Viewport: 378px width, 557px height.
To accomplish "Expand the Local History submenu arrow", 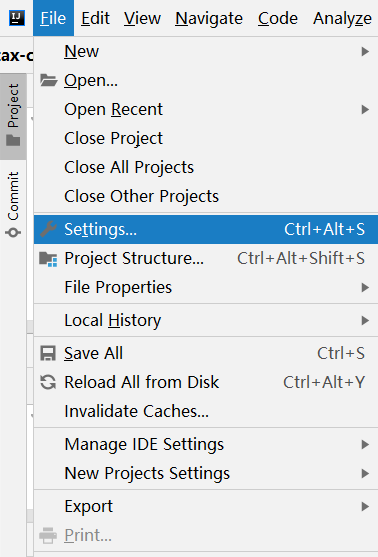I will (365, 320).
